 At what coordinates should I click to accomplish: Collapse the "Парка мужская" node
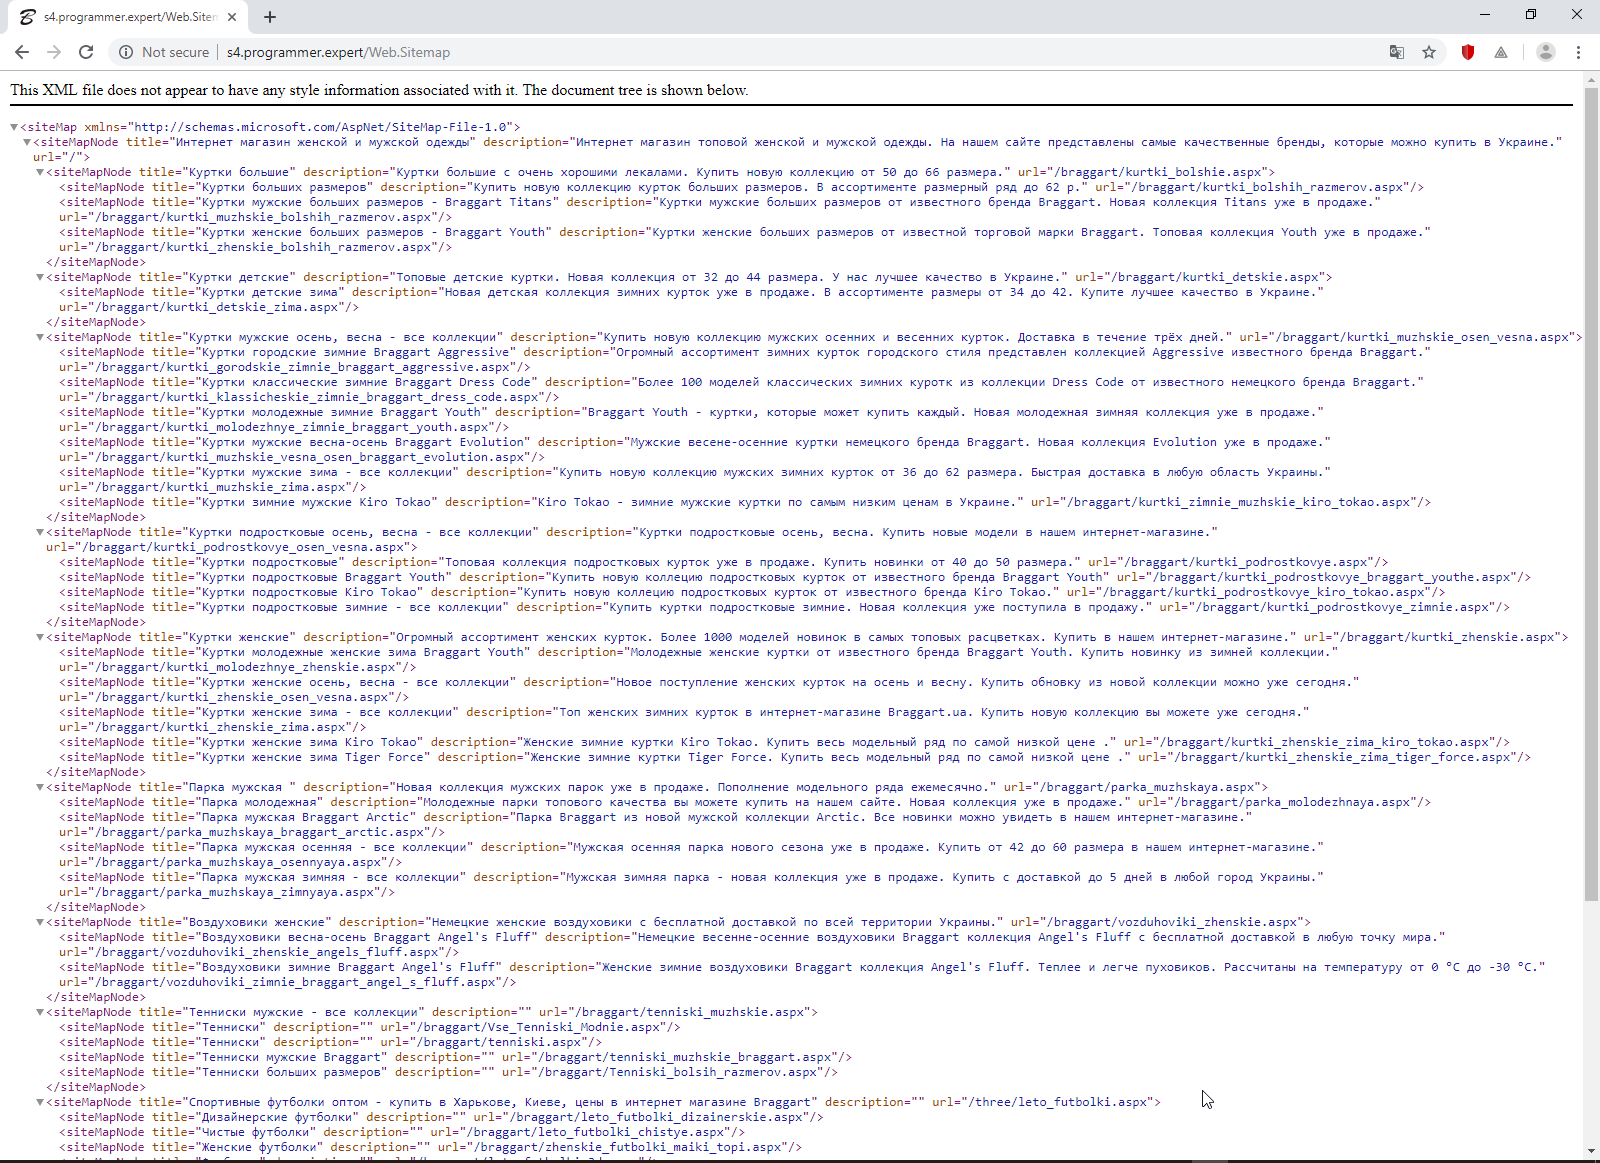(x=40, y=787)
